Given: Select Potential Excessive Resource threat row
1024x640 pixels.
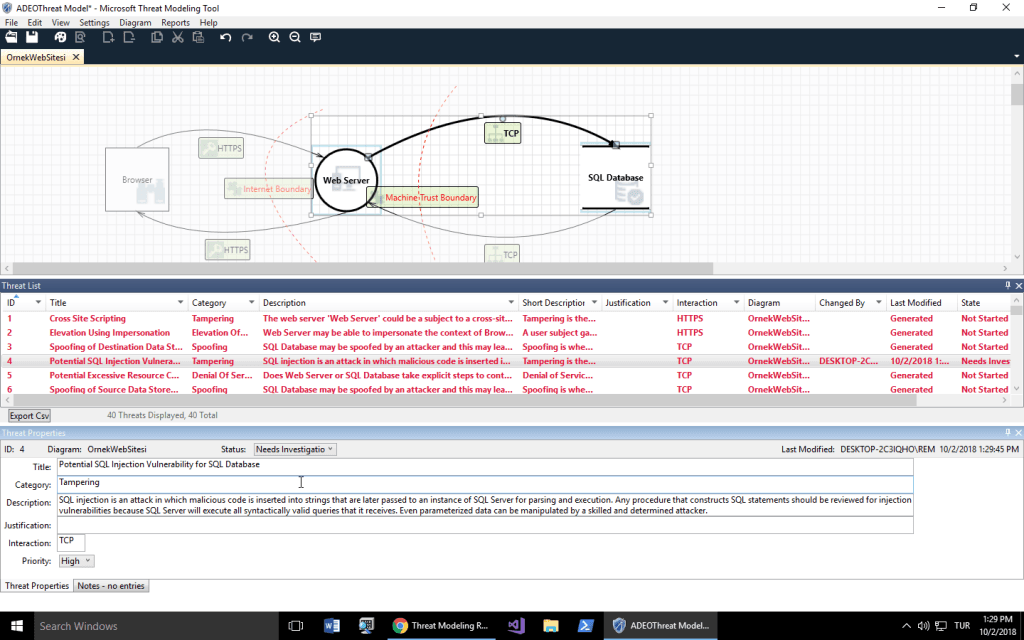Looking at the screenshot, I should click(506, 376).
